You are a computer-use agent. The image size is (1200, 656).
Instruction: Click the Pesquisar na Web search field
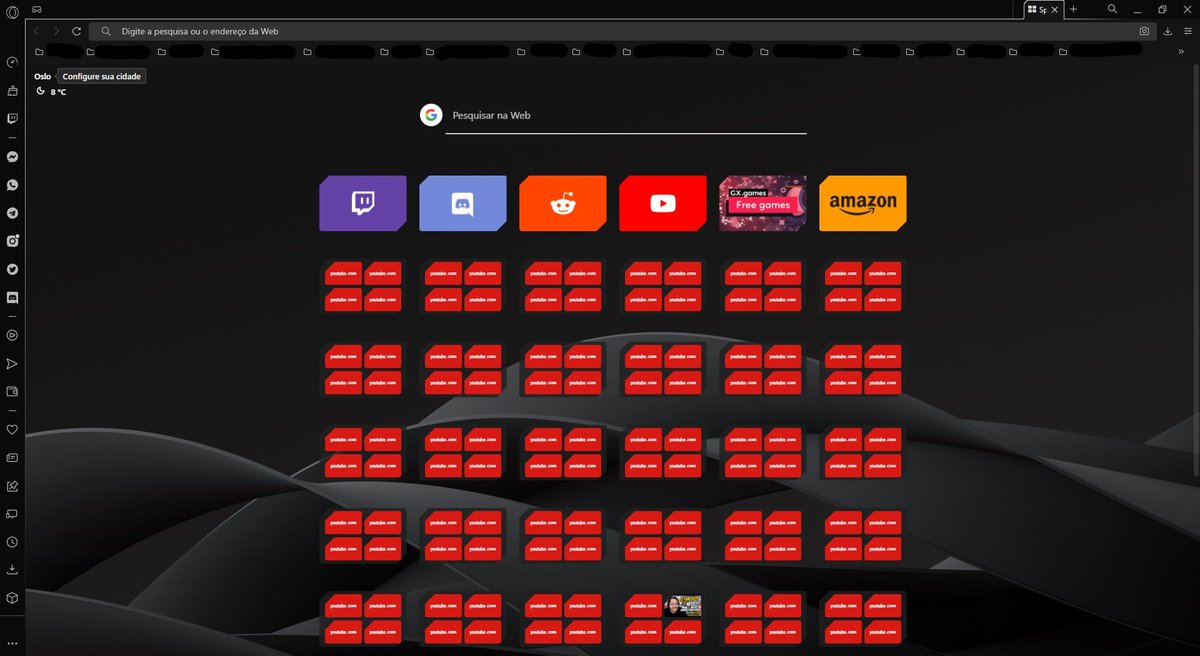[626, 116]
